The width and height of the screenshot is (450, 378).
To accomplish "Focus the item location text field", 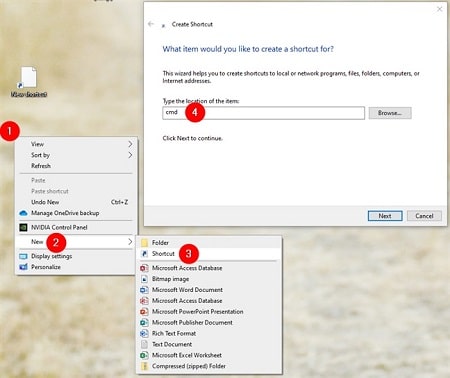I will [x=263, y=113].
